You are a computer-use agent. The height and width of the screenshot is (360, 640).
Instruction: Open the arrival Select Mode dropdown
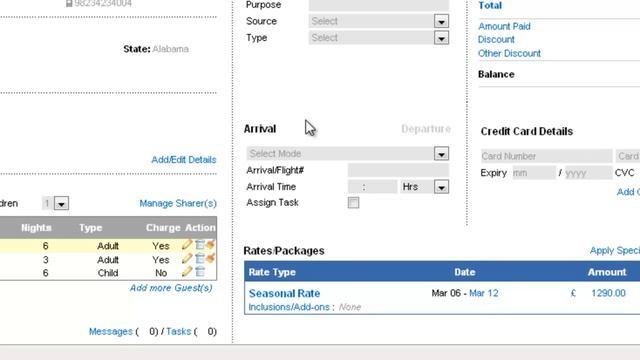point(441,154)
